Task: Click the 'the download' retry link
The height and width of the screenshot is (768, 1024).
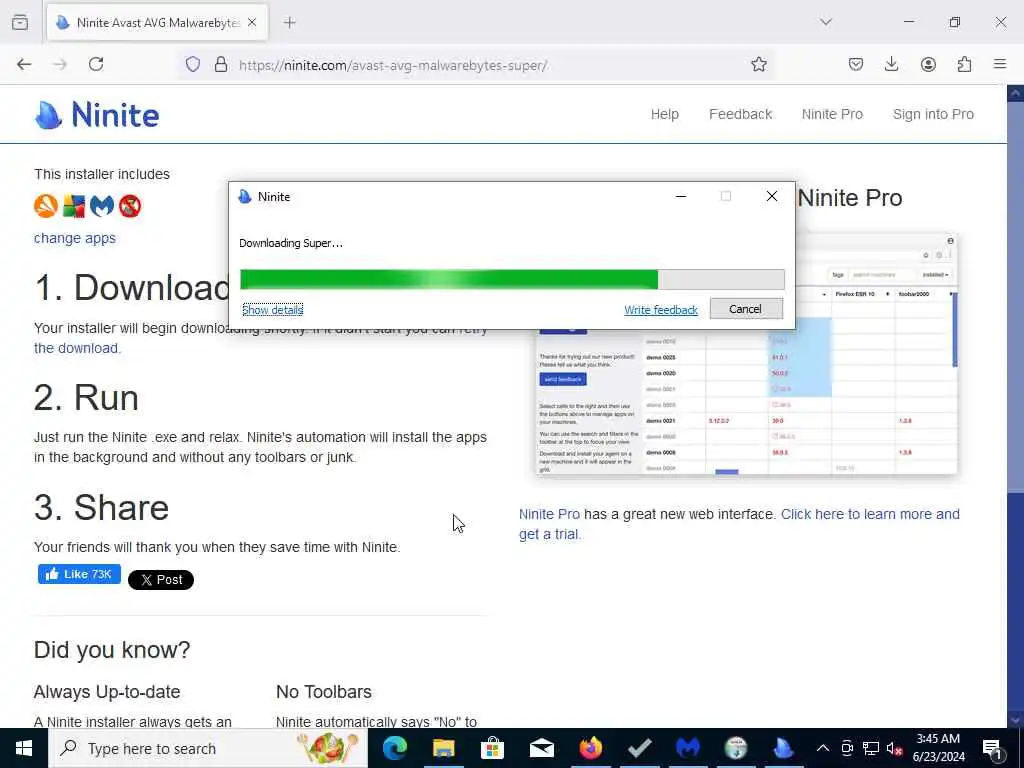Action: (x=77, y=348)
